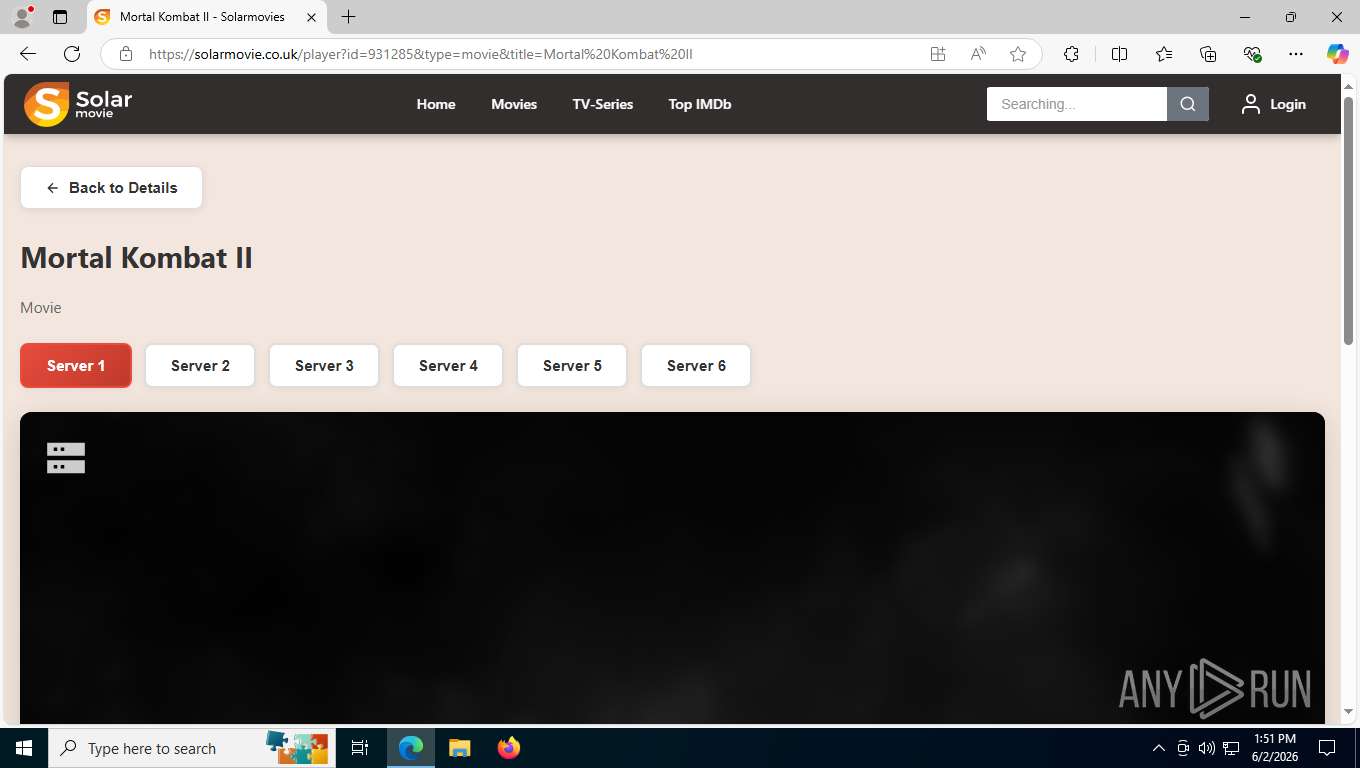Go to the Home menu item
The width and height of the screenshot is (1360, 768).
(x=436, y=104)
